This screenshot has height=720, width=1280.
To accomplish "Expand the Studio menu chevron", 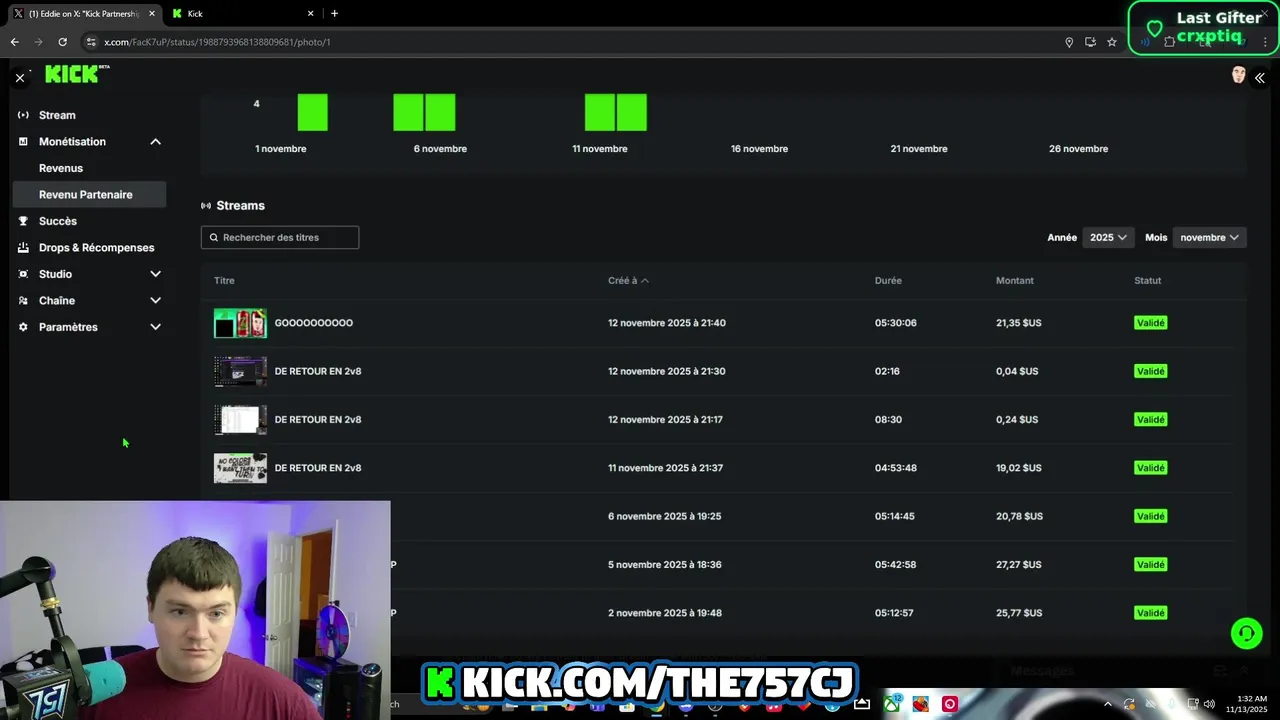I will (x=155, y=274).
